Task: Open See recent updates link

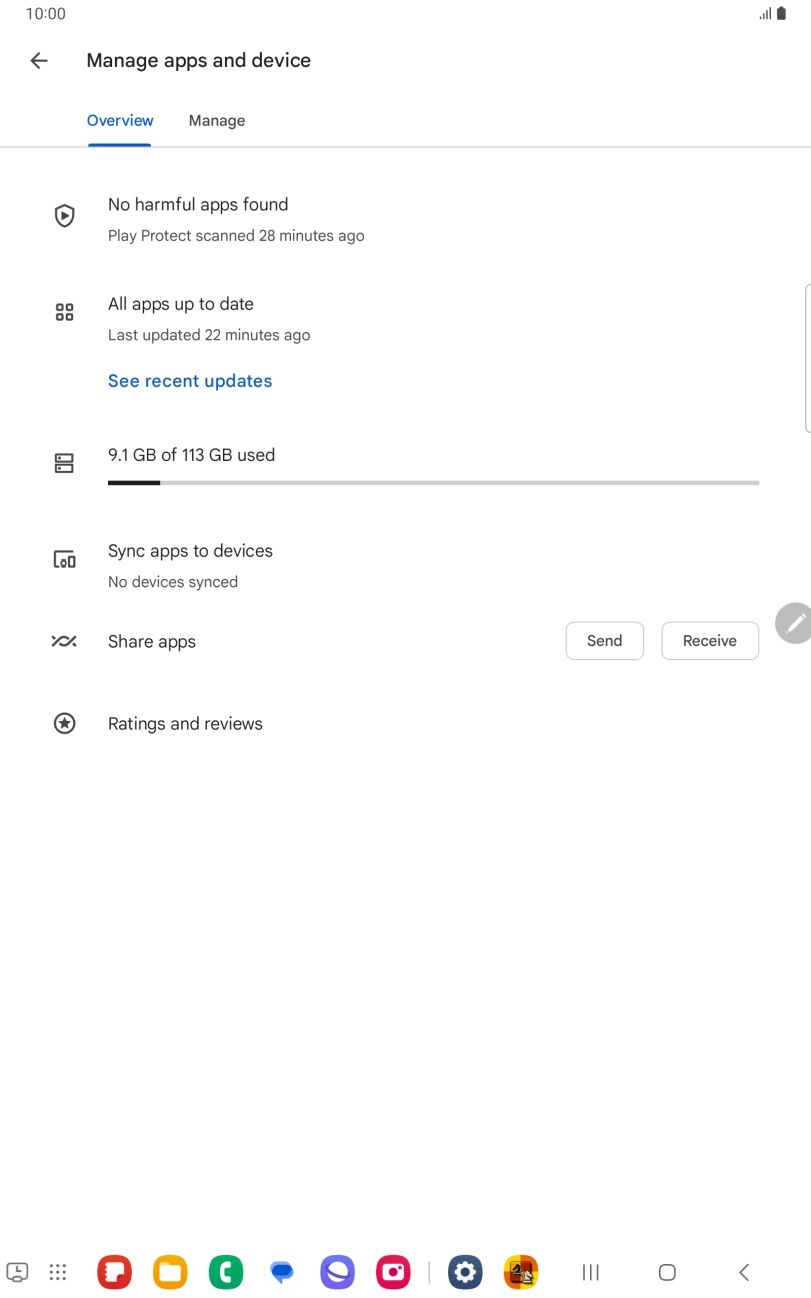Action: click(x=190, y=381)
